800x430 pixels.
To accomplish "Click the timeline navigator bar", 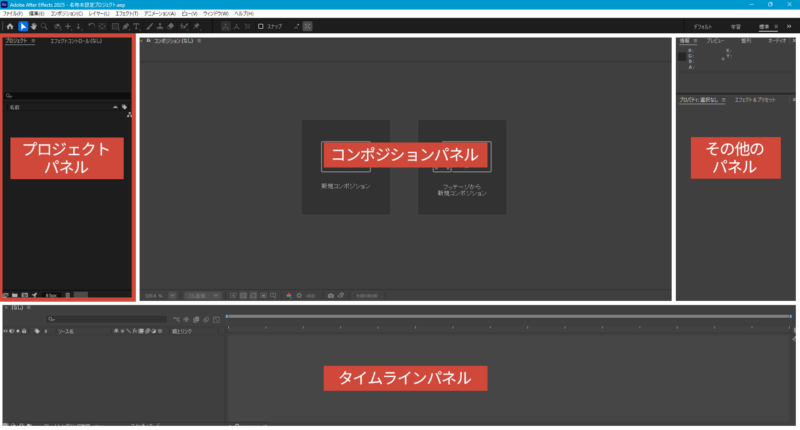I will coord(509,317).
